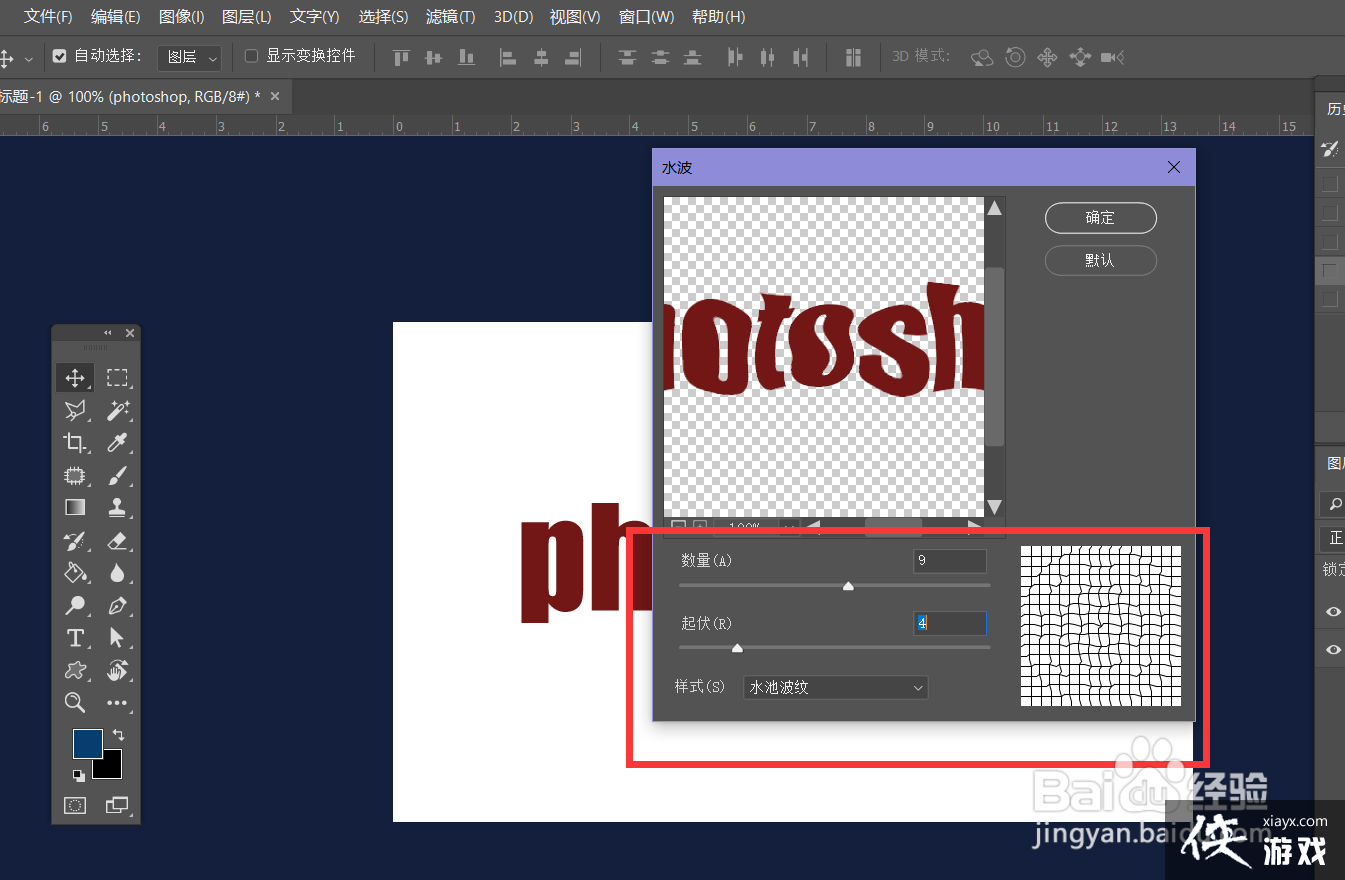Select the History Brush tool
The image size is (1345, 880).
pyautogui.click(x=75, y=541)
